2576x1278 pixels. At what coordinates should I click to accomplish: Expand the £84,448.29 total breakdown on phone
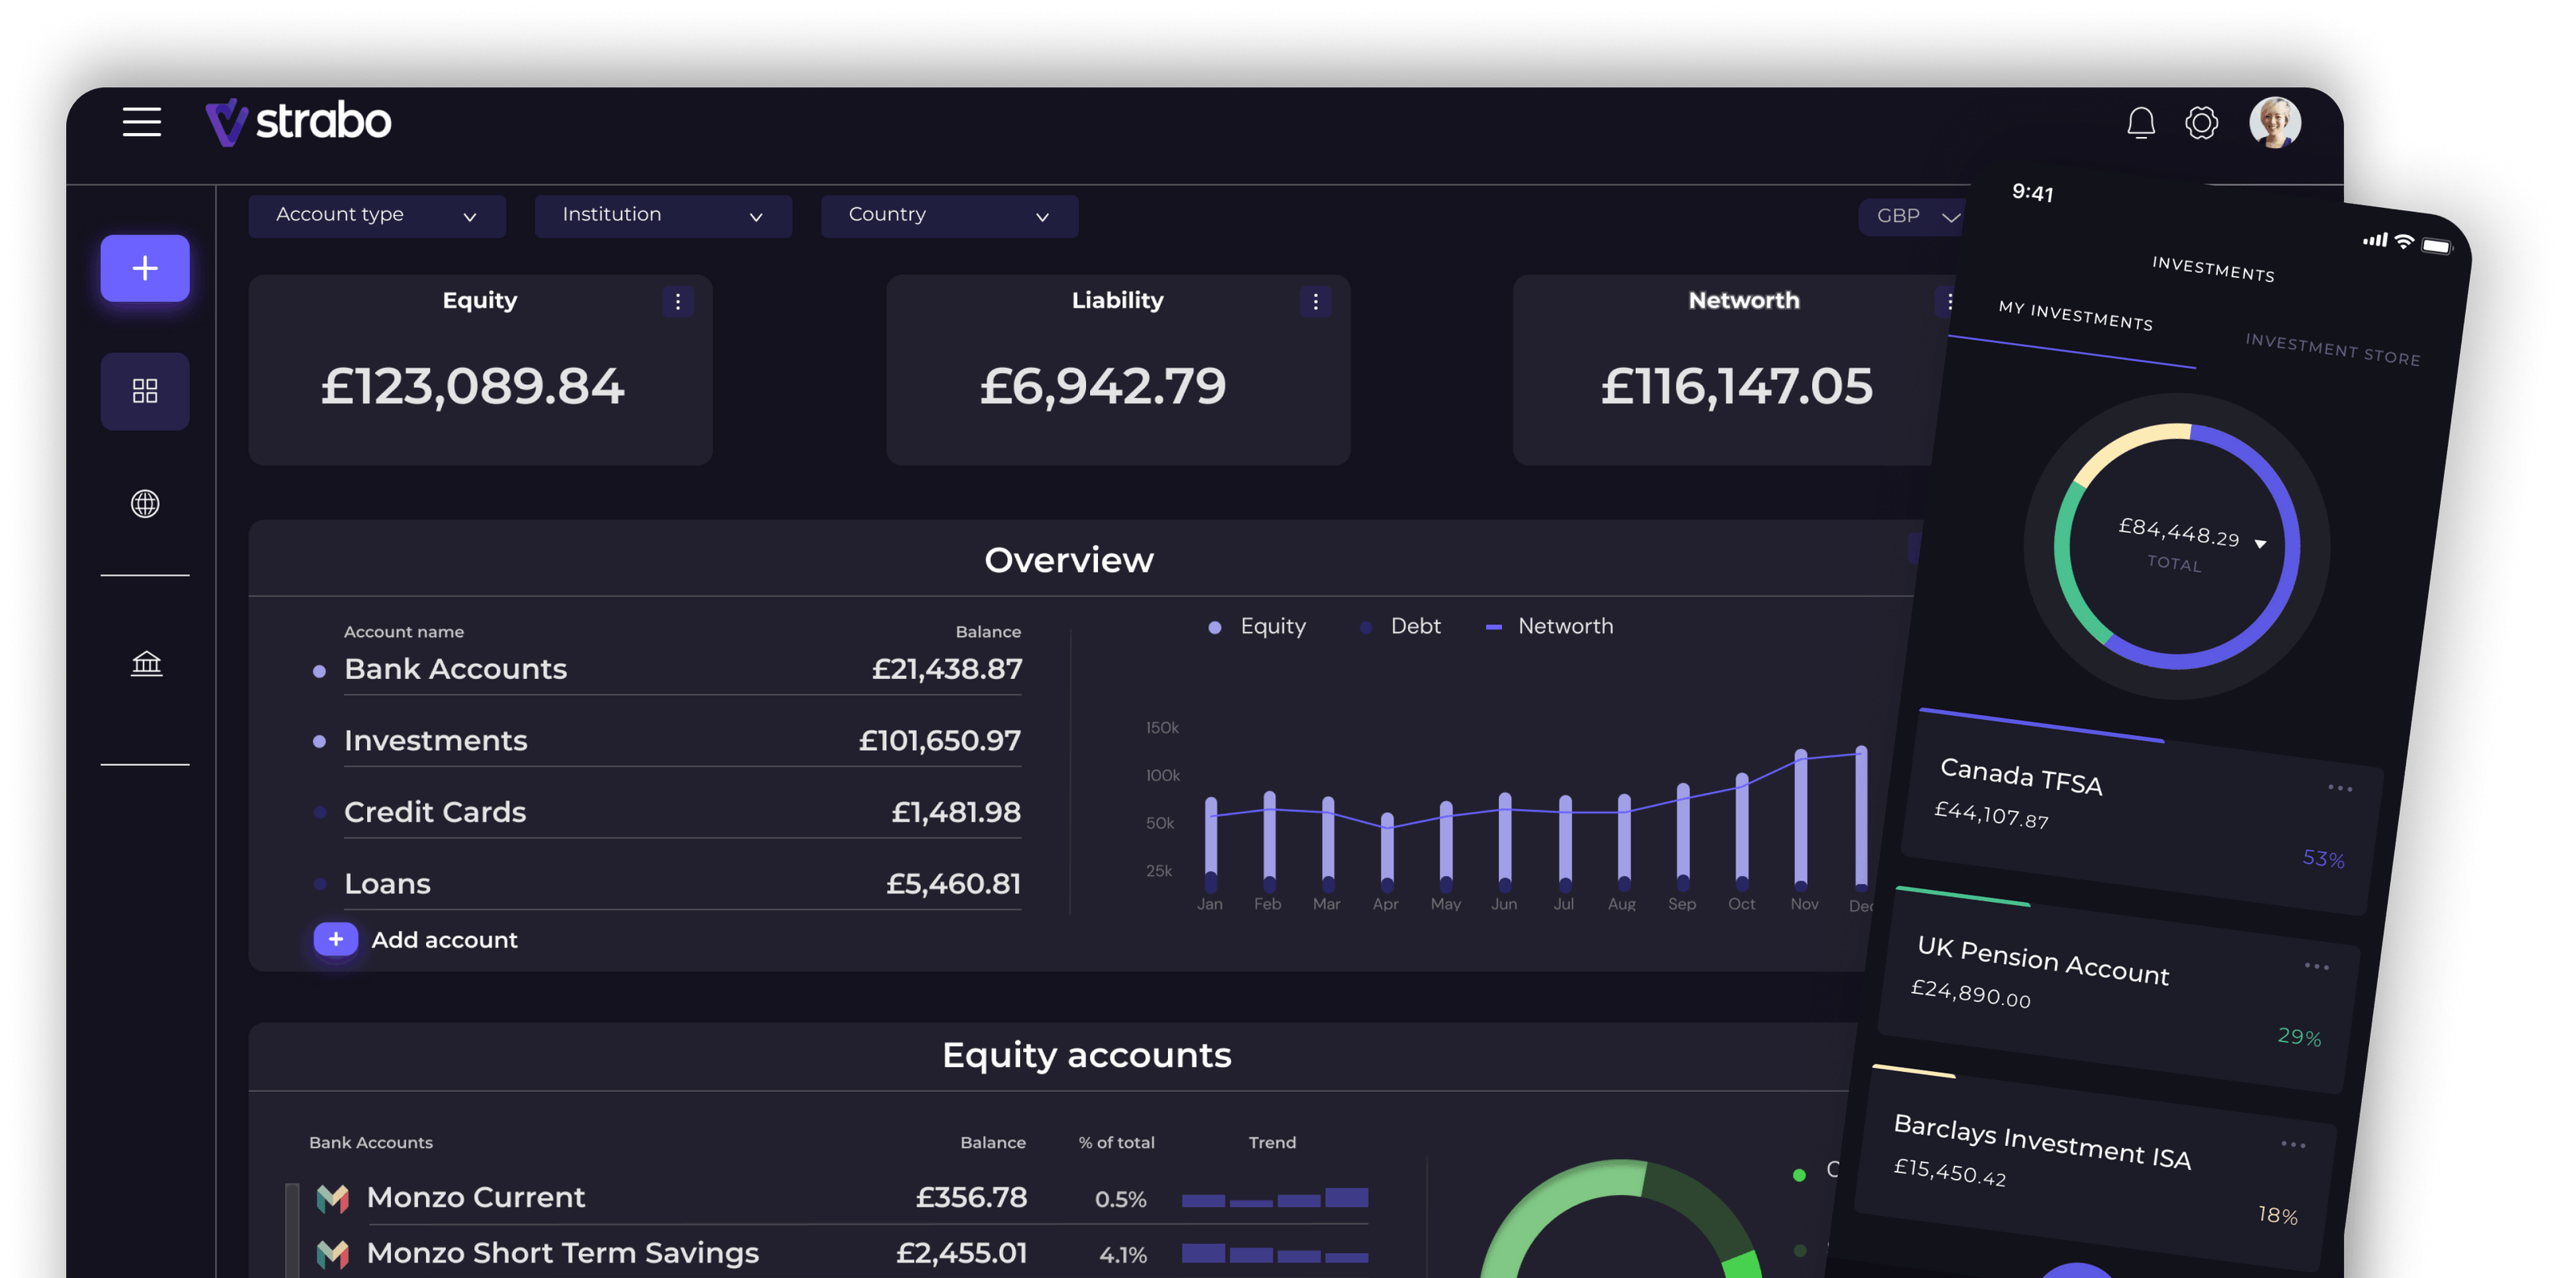coord(2260,543)
